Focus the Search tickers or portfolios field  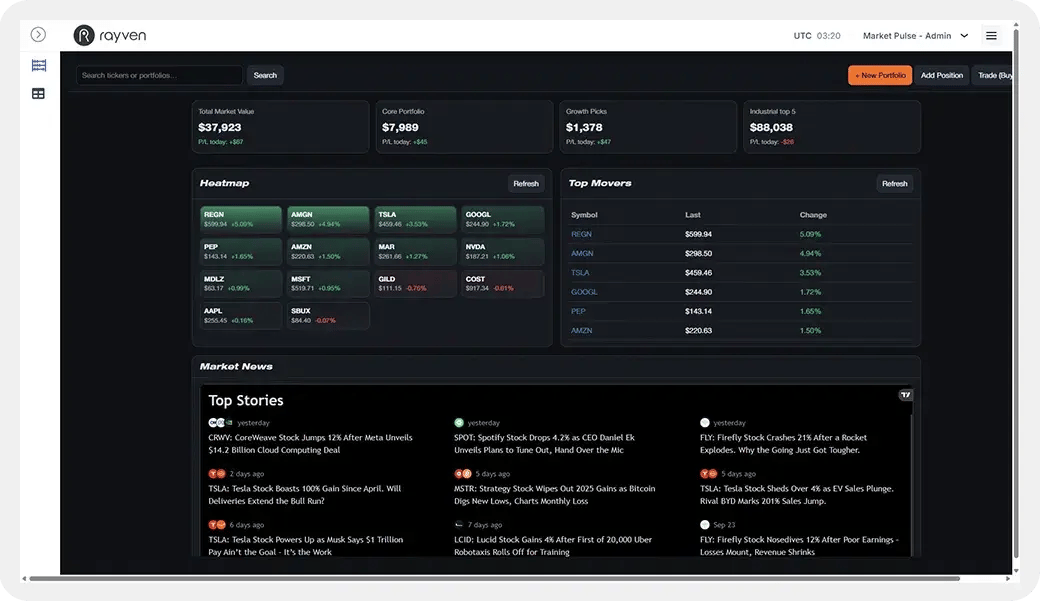159,75
